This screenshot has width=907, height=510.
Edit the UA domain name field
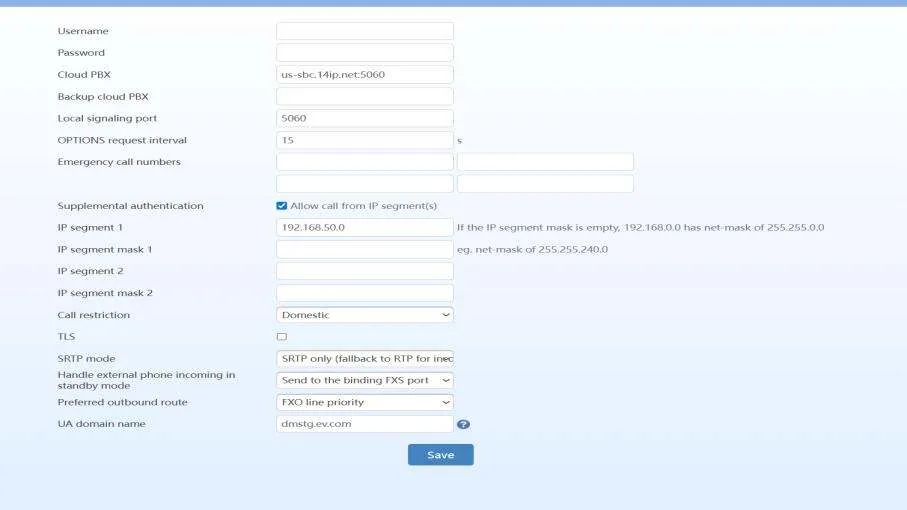point(365,423)
